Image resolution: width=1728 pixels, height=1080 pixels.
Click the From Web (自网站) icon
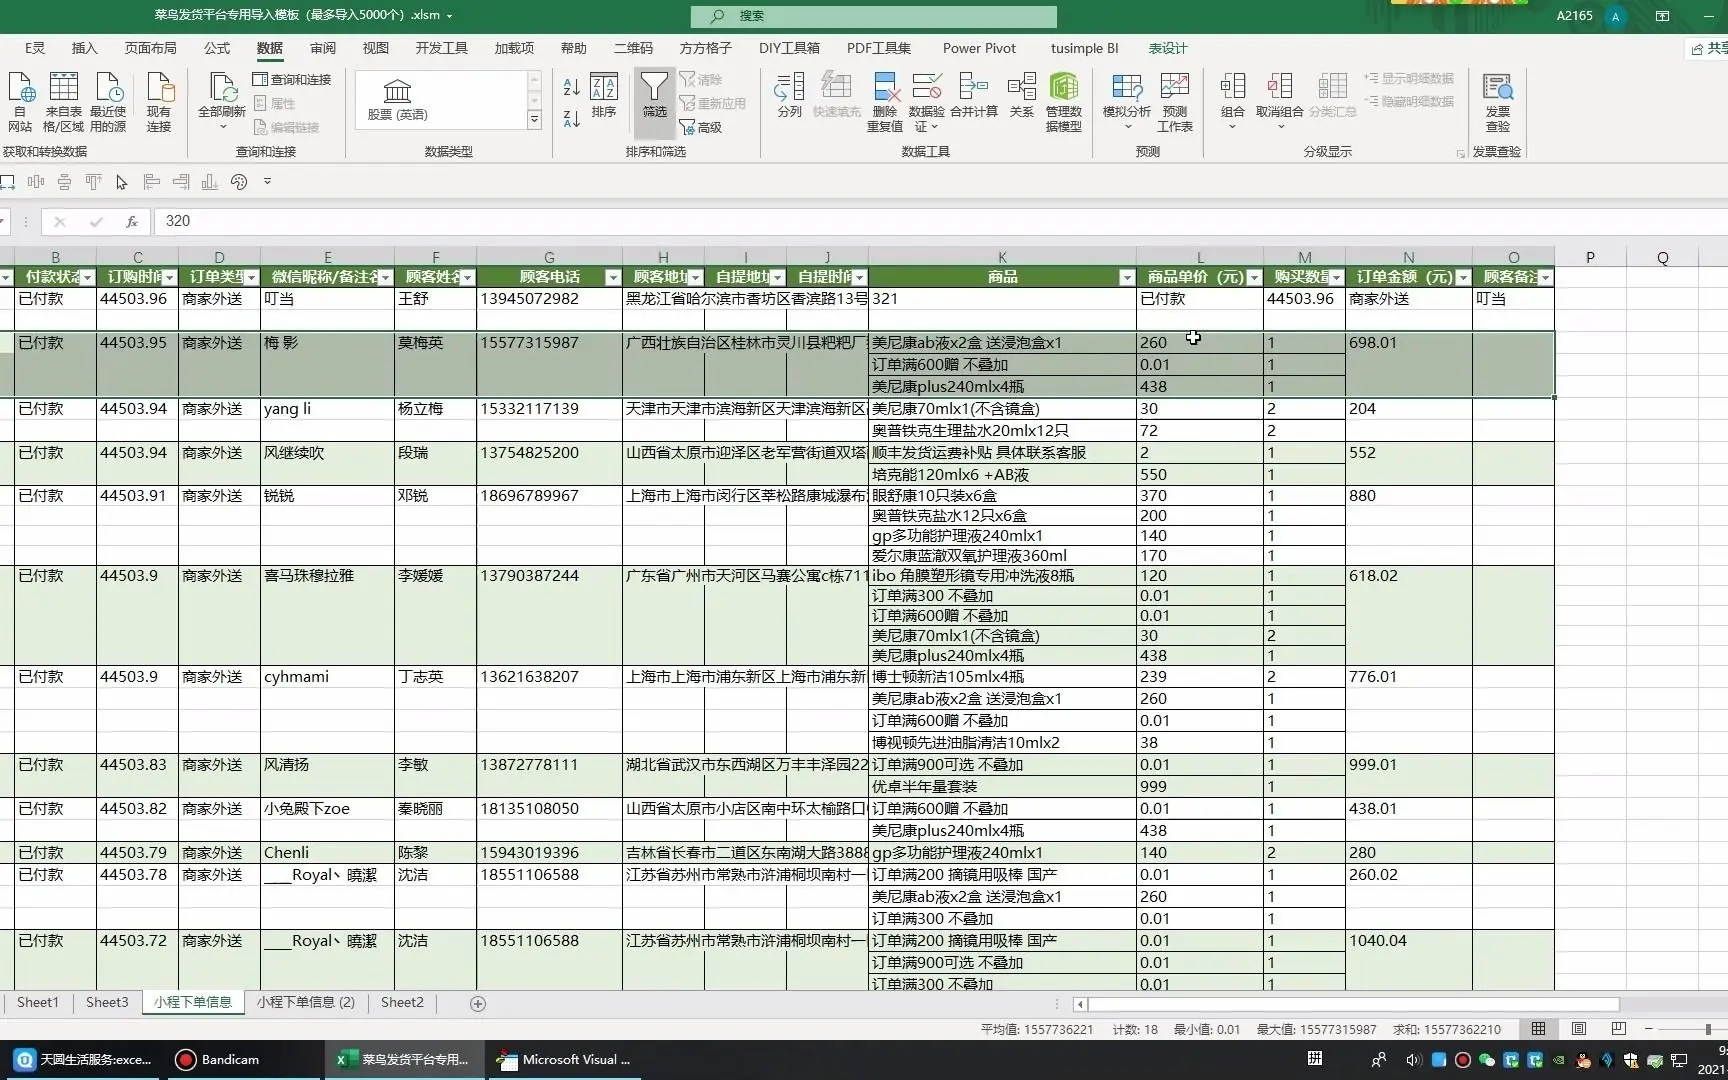click(x=20, y=102)
